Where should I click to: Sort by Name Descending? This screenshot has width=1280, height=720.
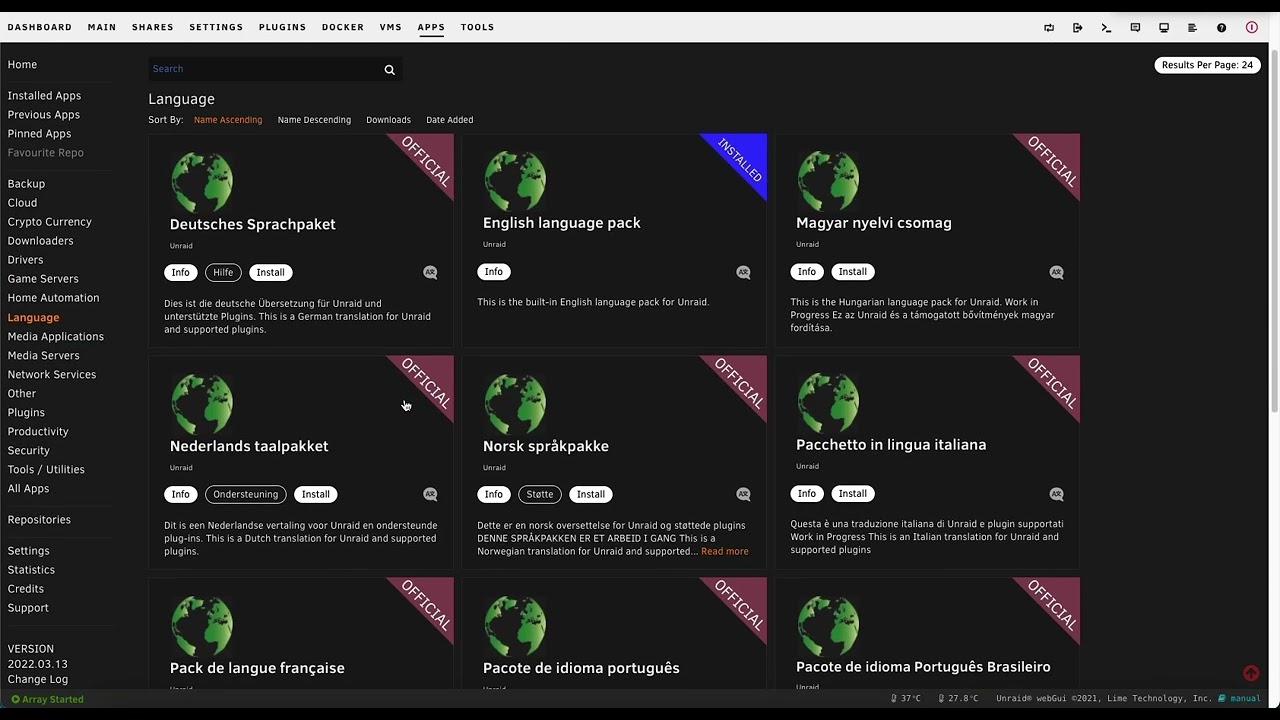point(314,120)
